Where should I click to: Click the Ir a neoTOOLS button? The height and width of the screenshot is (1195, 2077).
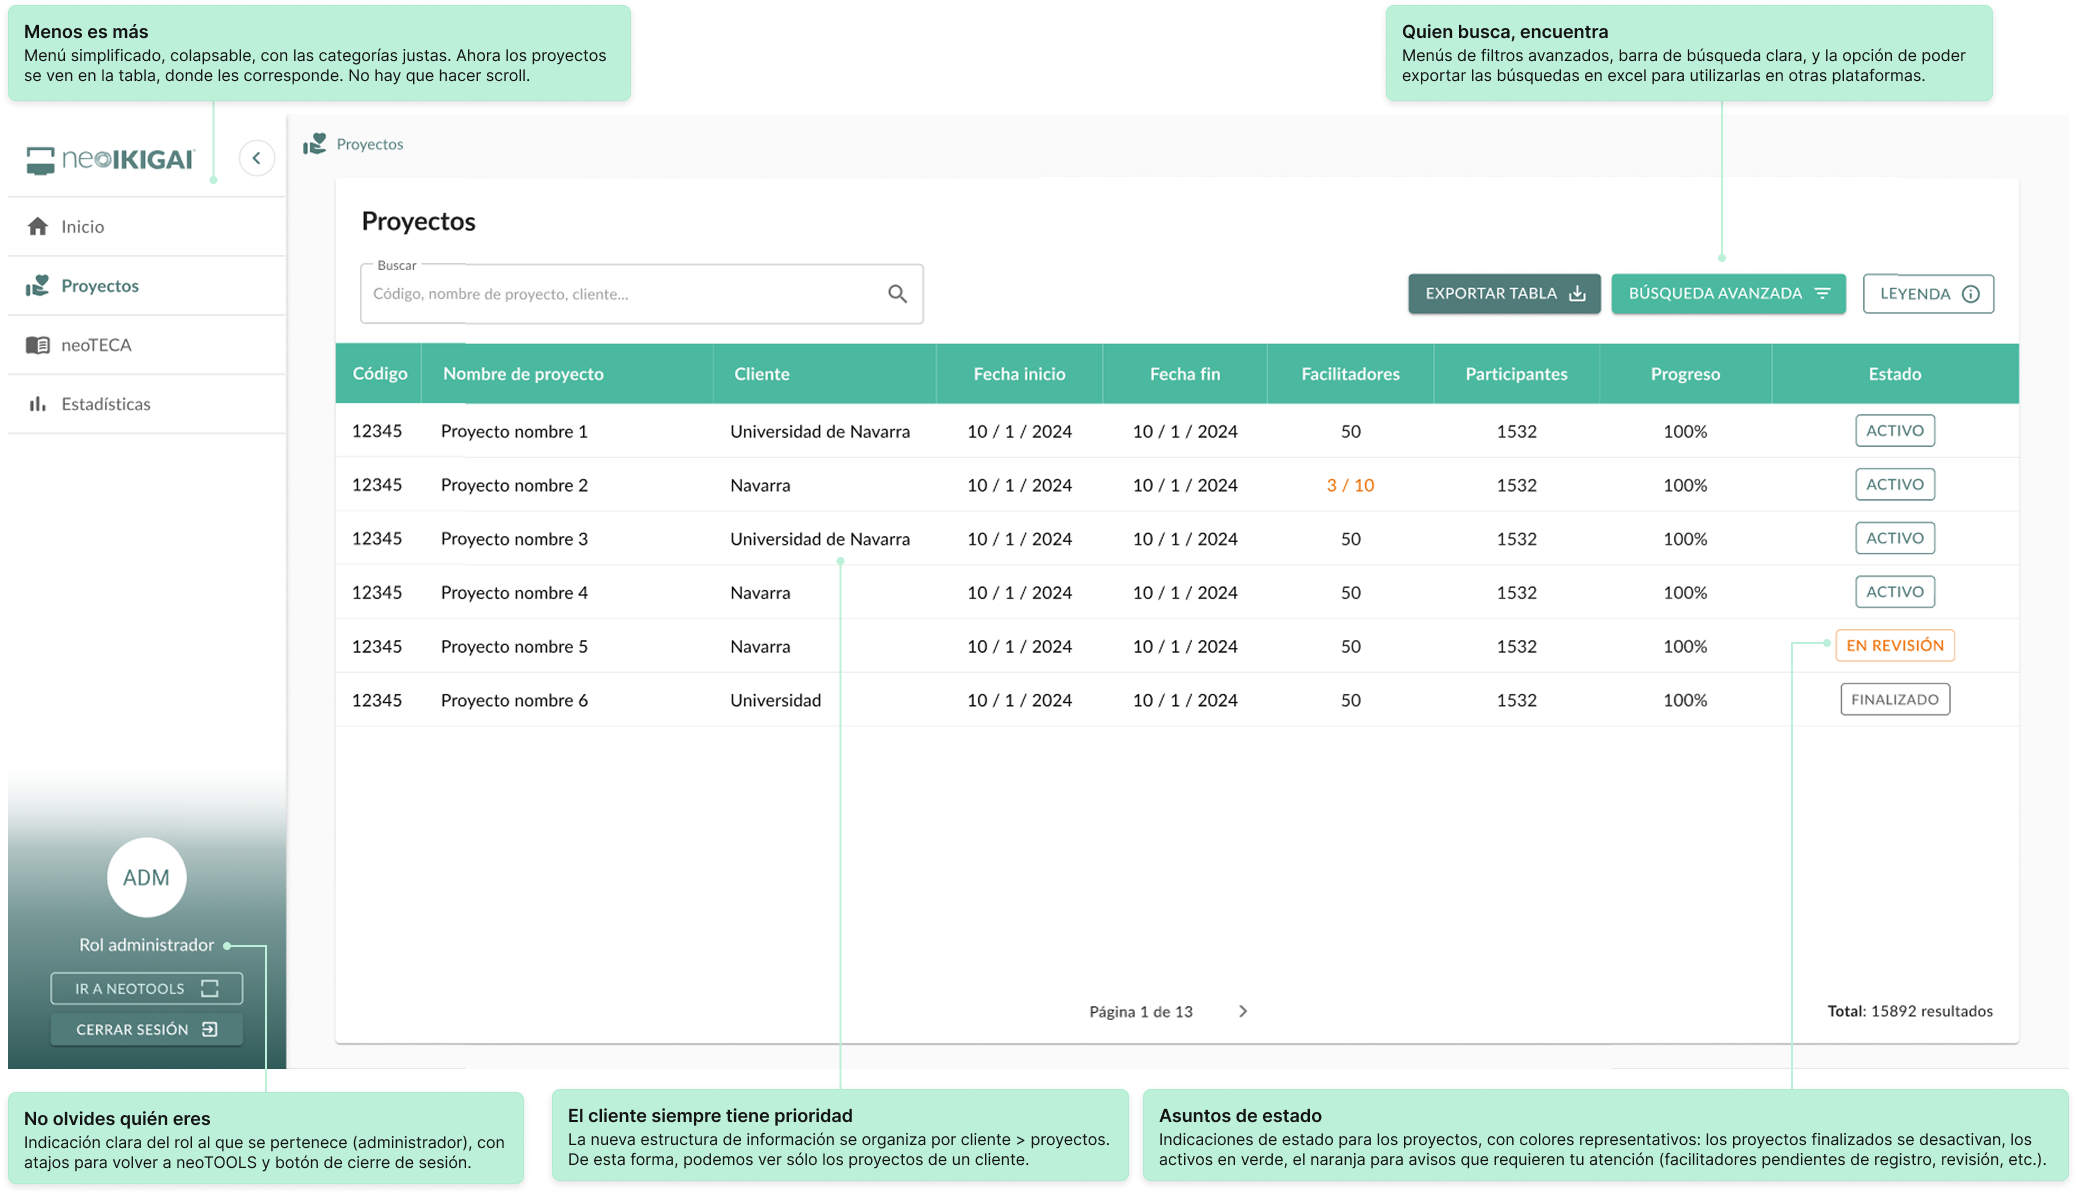click(x=146, y=988)
